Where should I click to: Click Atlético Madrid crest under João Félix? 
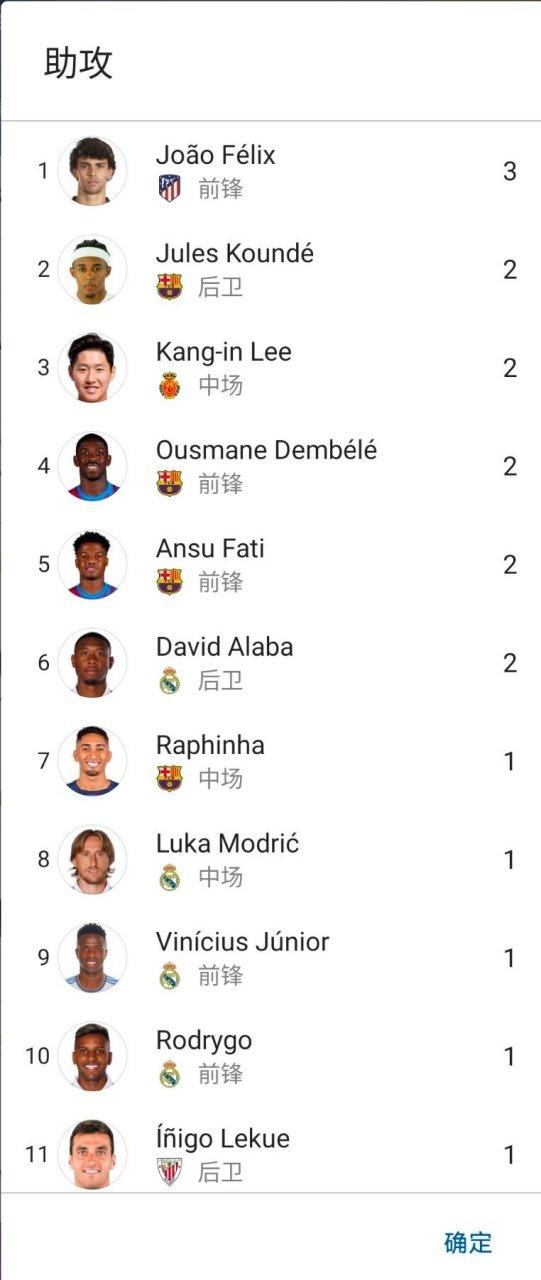click(x=170, y=188)
